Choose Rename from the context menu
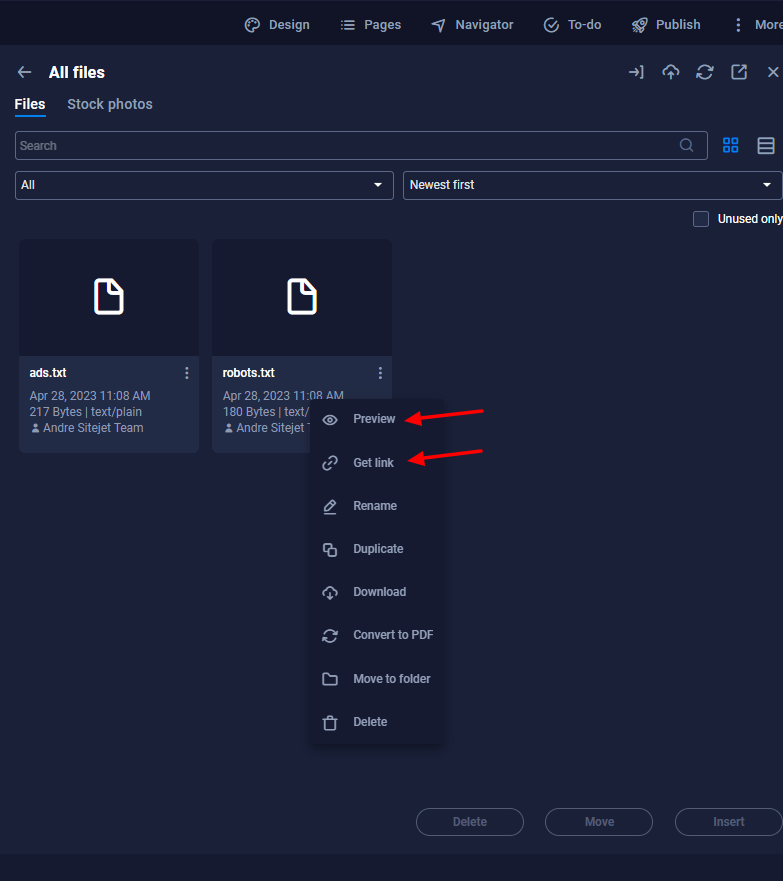The width and height of the screenshot is (783, 881). coord(375,506)
